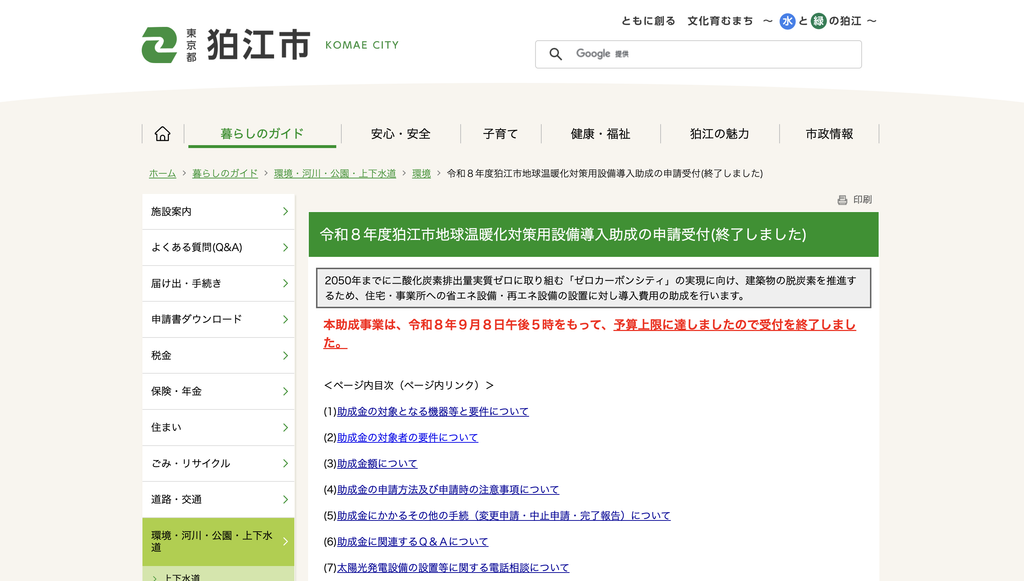Open 上下水道 sidebar sub-item

[x=182, y=577]
